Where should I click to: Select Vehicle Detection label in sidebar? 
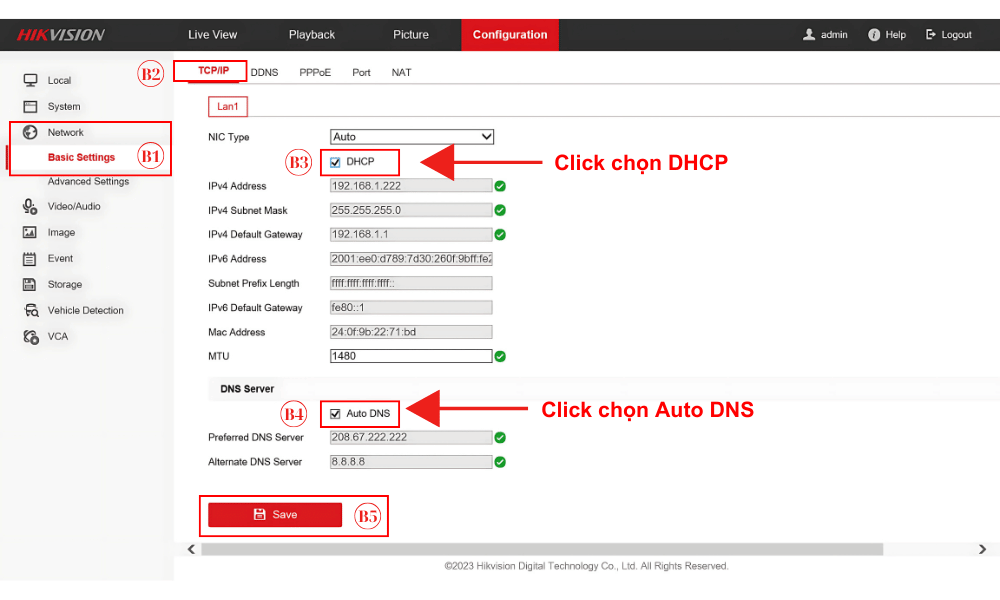[85, 311]
